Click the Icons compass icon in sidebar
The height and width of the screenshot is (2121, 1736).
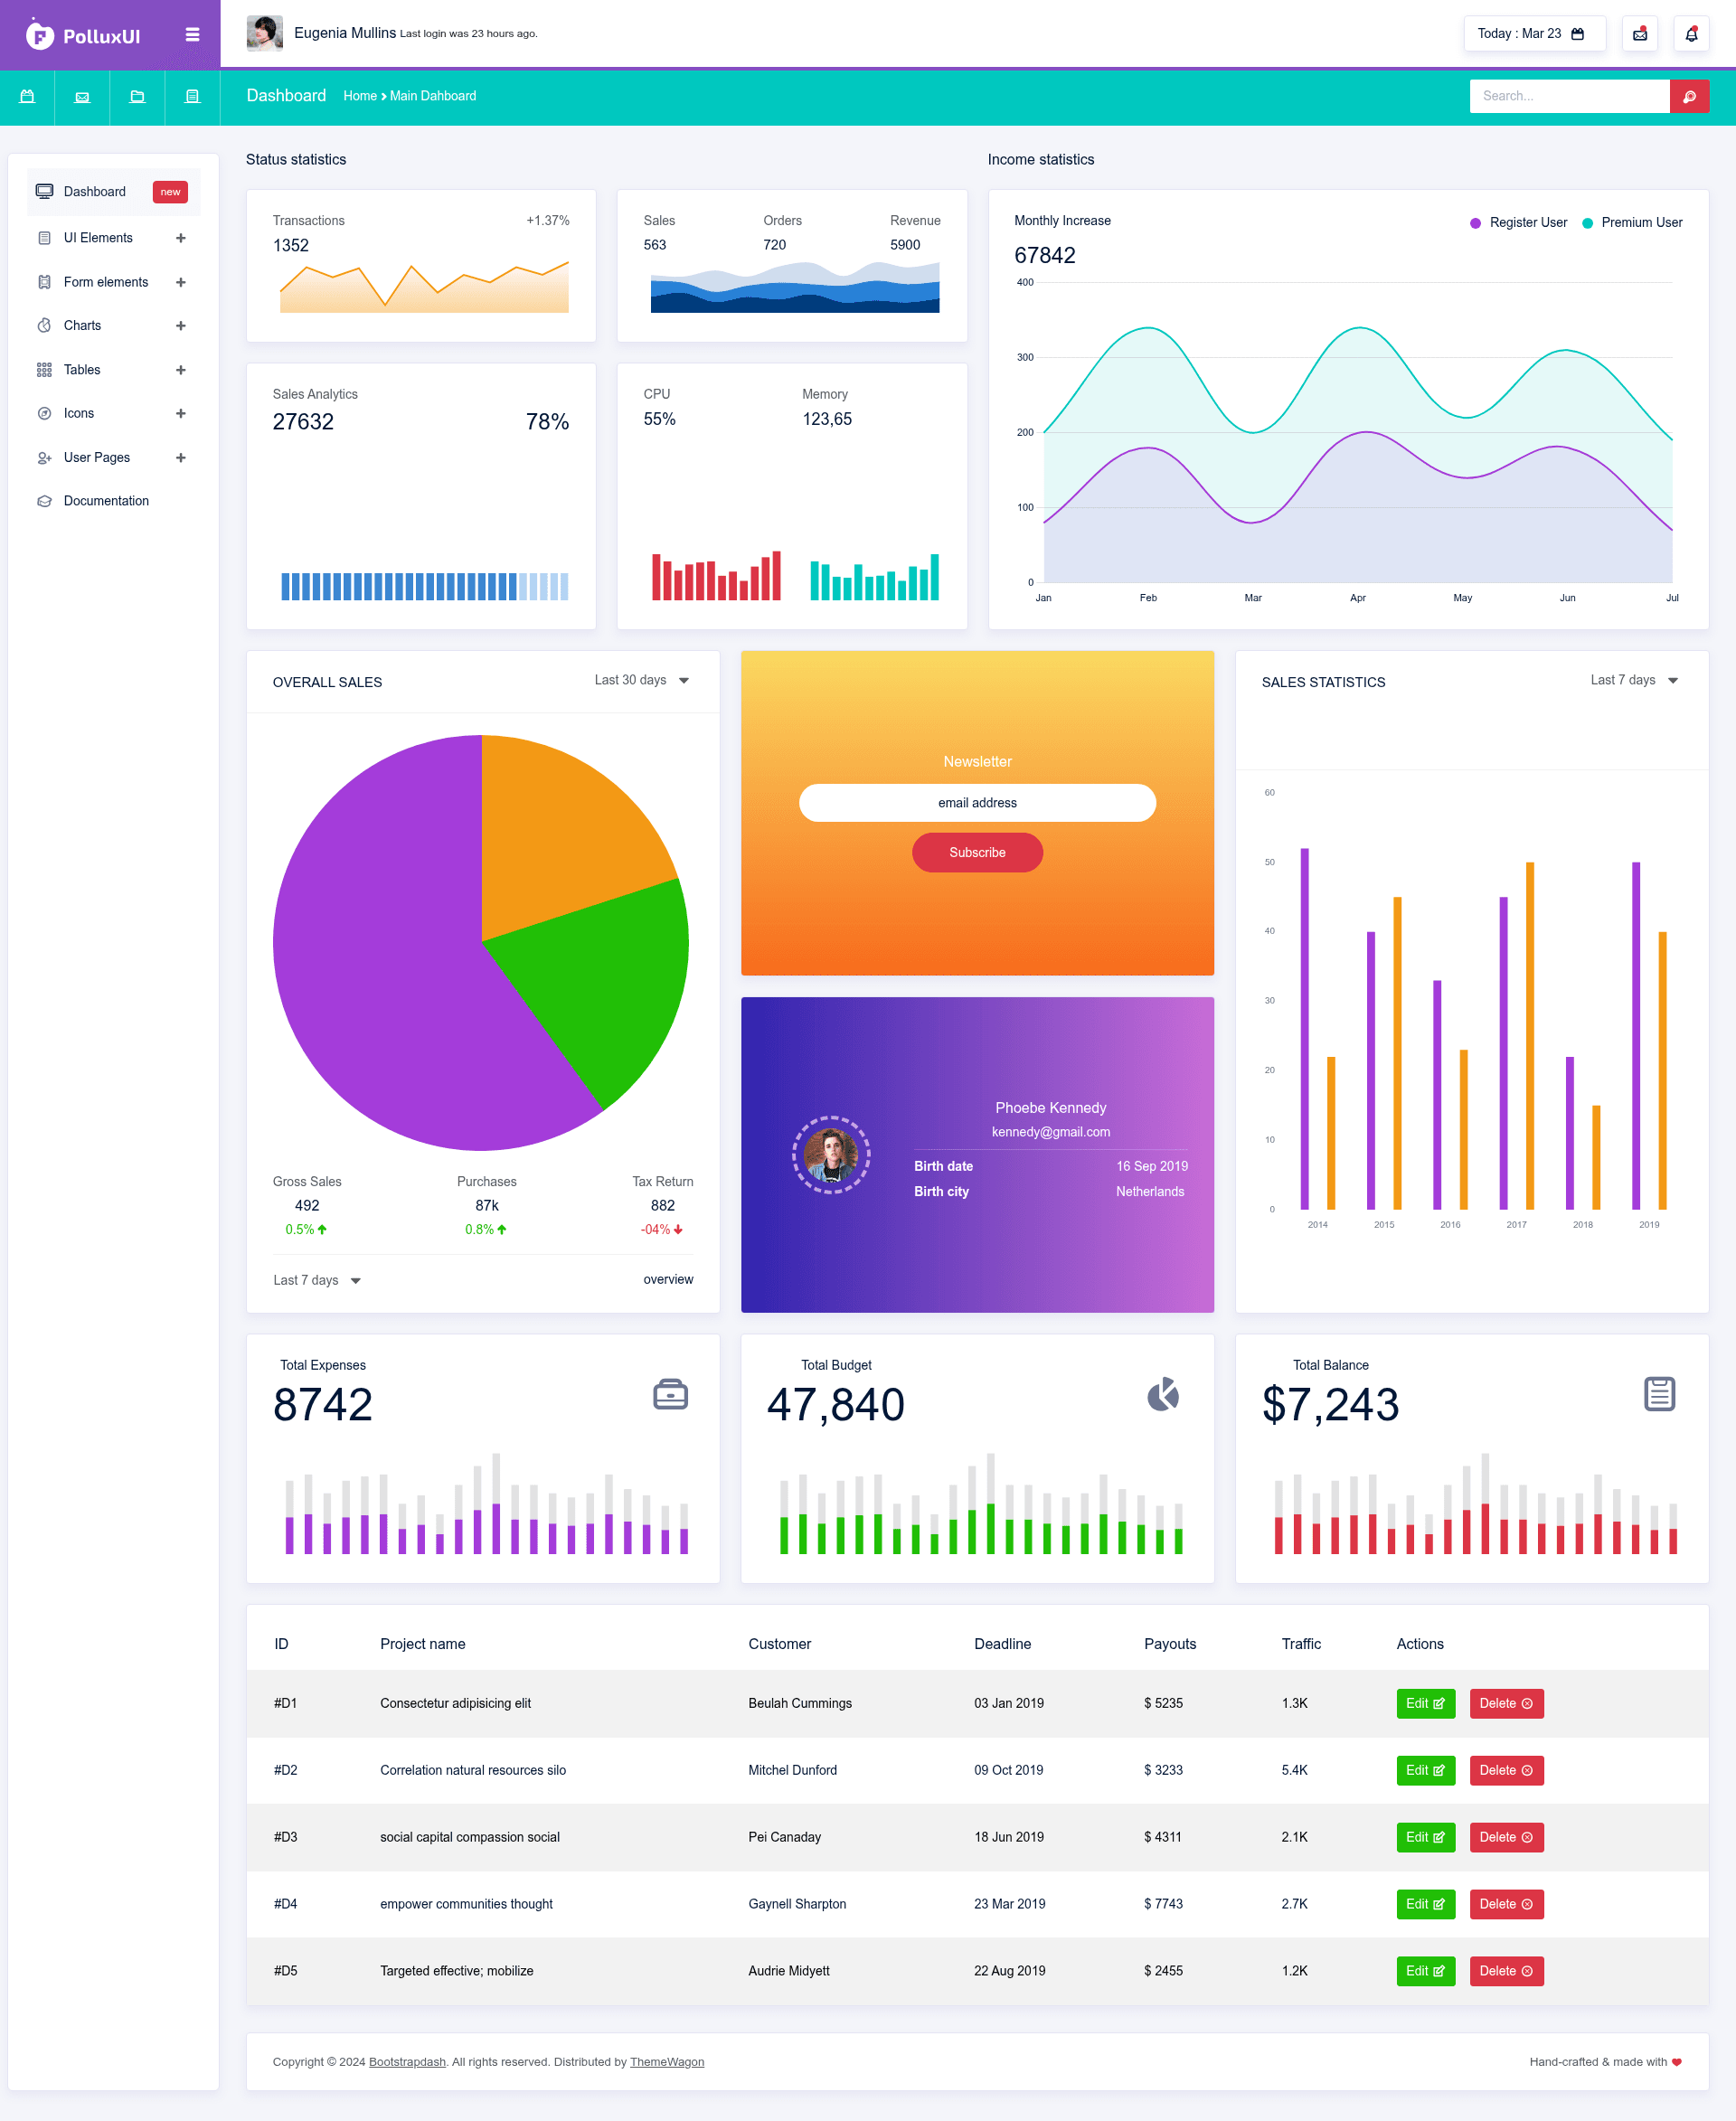(x=44, y=413)
